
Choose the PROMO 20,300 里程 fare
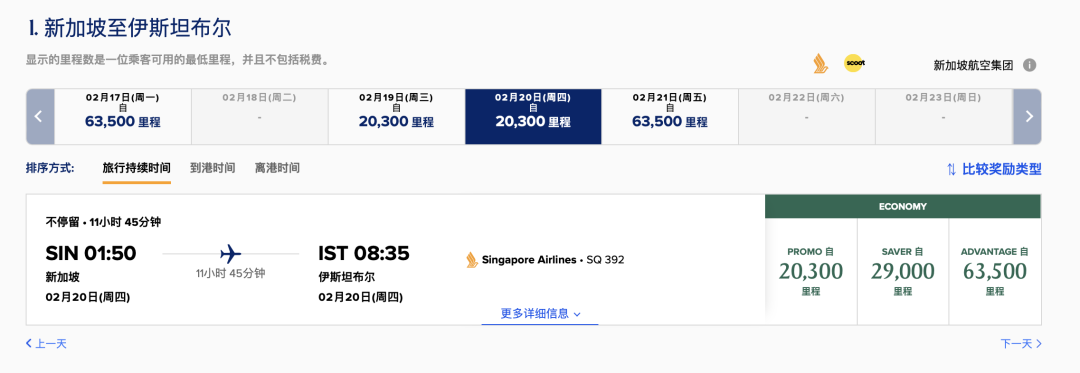(x=811, y=272)
